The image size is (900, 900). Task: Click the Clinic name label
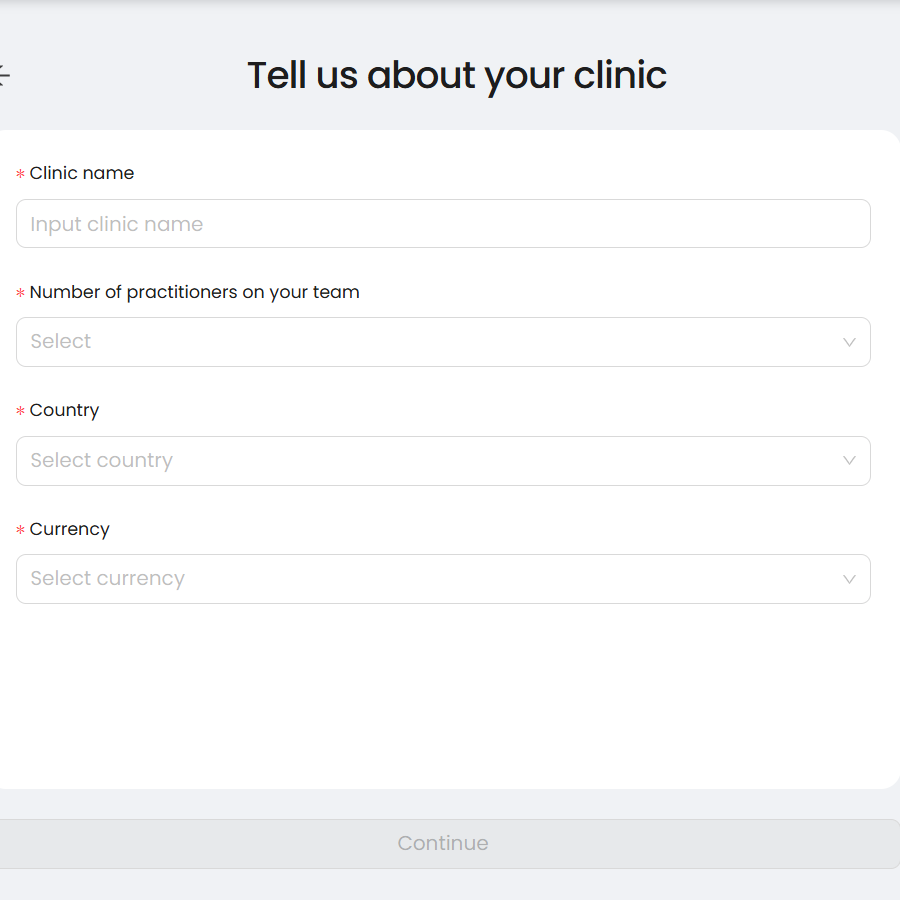coord(82,173)
